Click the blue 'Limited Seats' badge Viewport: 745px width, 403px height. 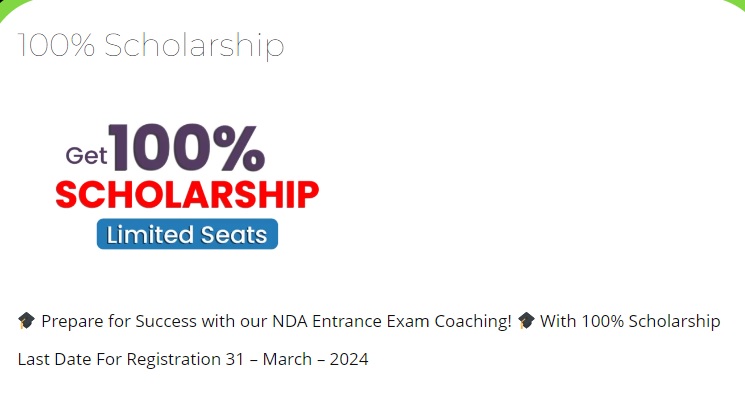[187, 234]
